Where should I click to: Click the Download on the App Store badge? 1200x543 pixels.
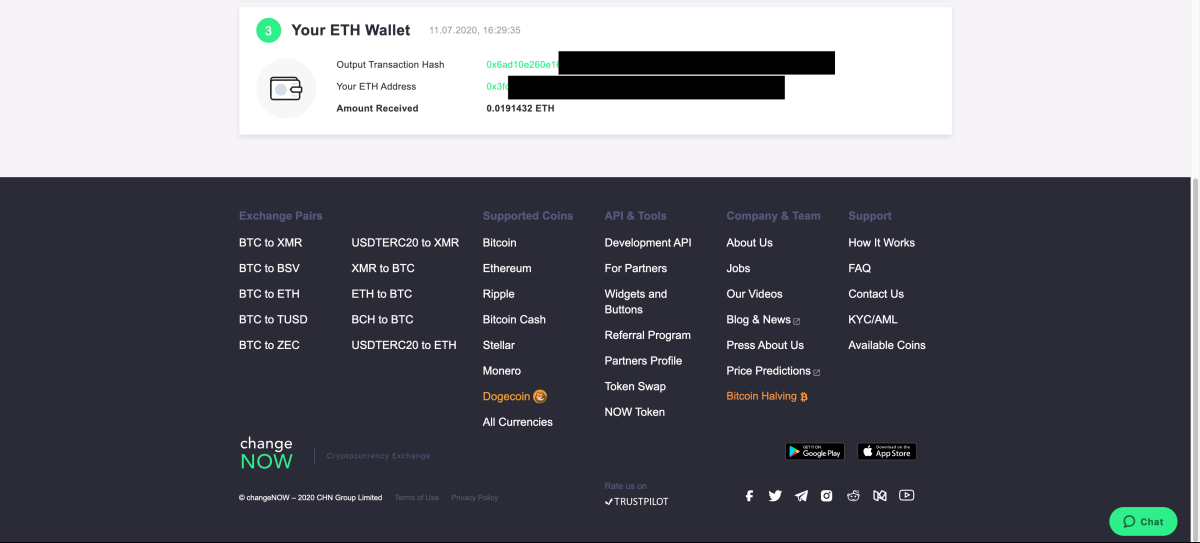pyautogui.click(x=887, y=452)
